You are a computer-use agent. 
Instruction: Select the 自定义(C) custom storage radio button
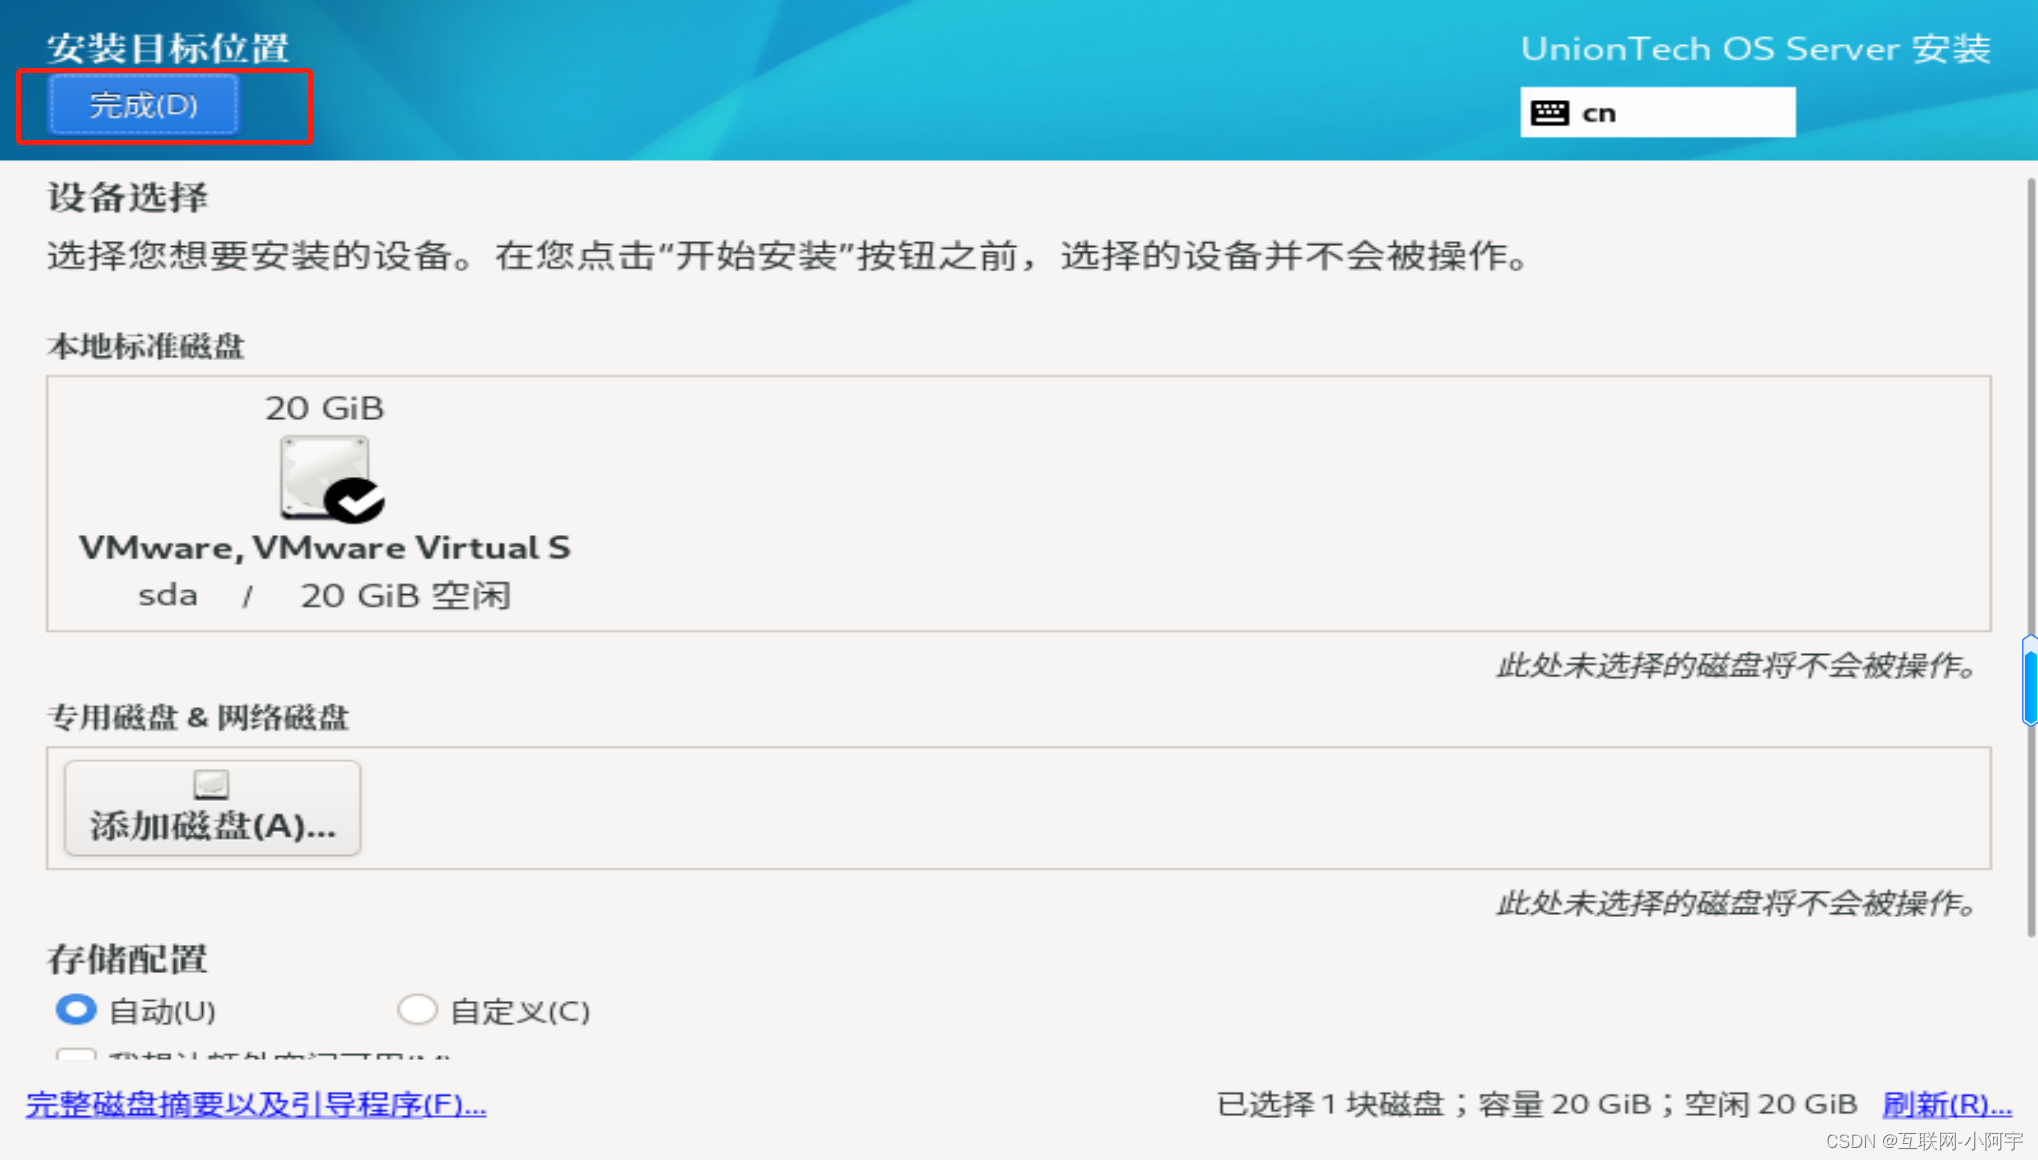coord(417,1010)
